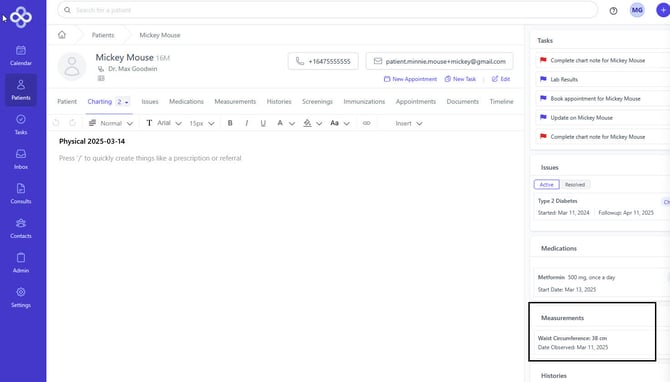
Task: Switch to the Patient tab
Action: click(67, 102)
